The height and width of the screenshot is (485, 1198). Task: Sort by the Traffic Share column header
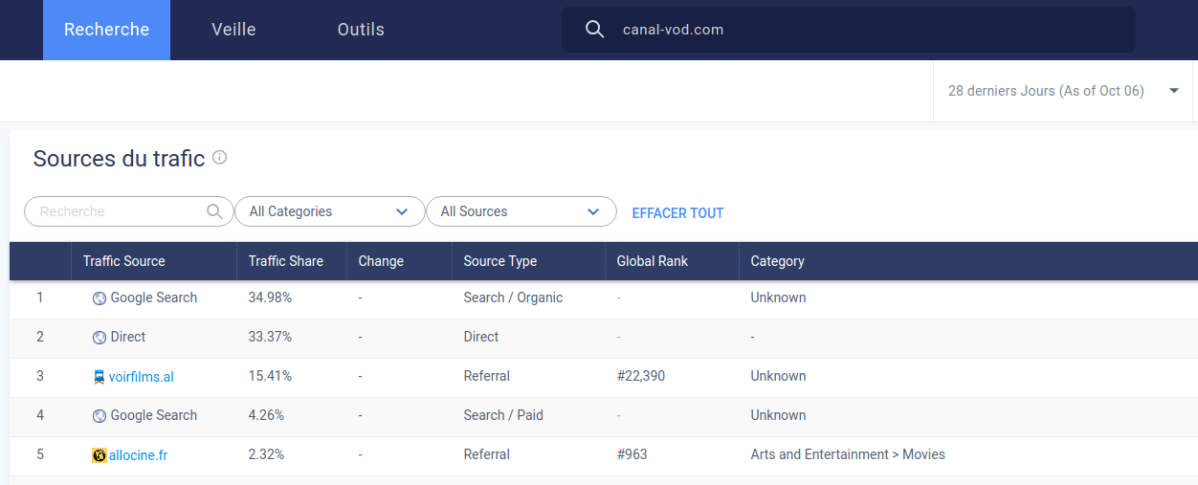pyautogui.click(x=286, y=261)
